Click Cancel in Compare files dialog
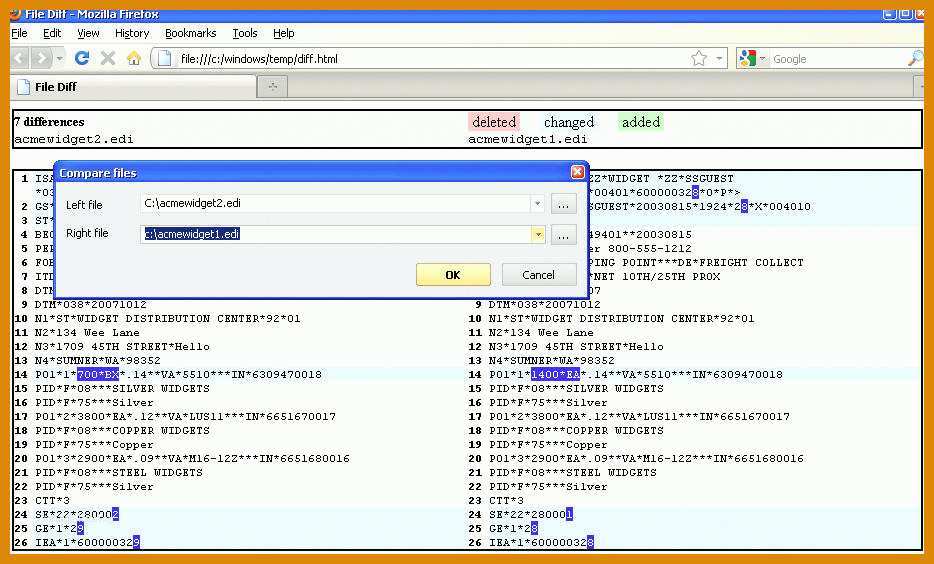Image resolution: width=934 pixels, height=564 pixels. click(x=538, y=275)
